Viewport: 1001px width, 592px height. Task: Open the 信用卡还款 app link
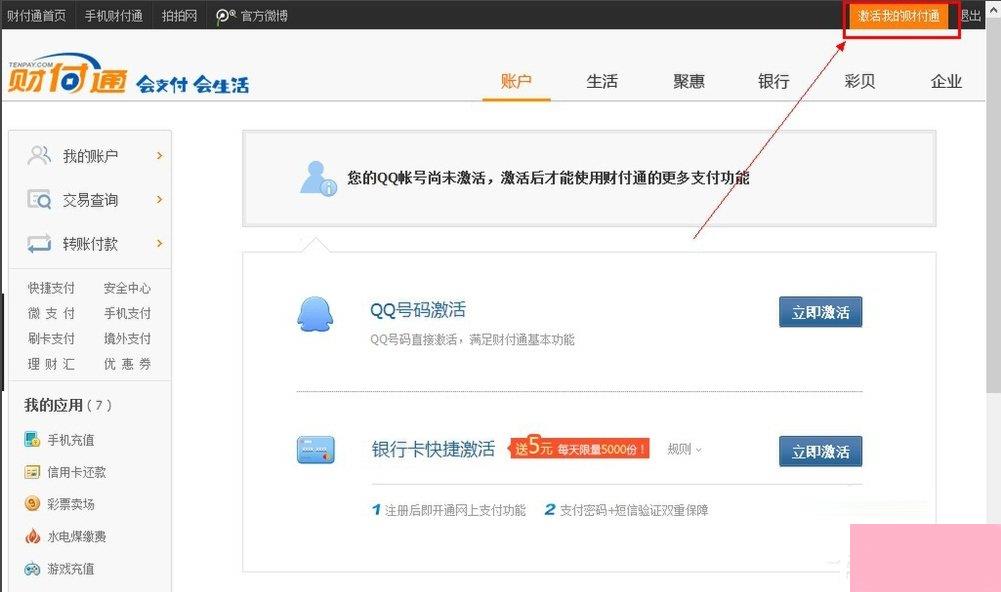(77, 472)
